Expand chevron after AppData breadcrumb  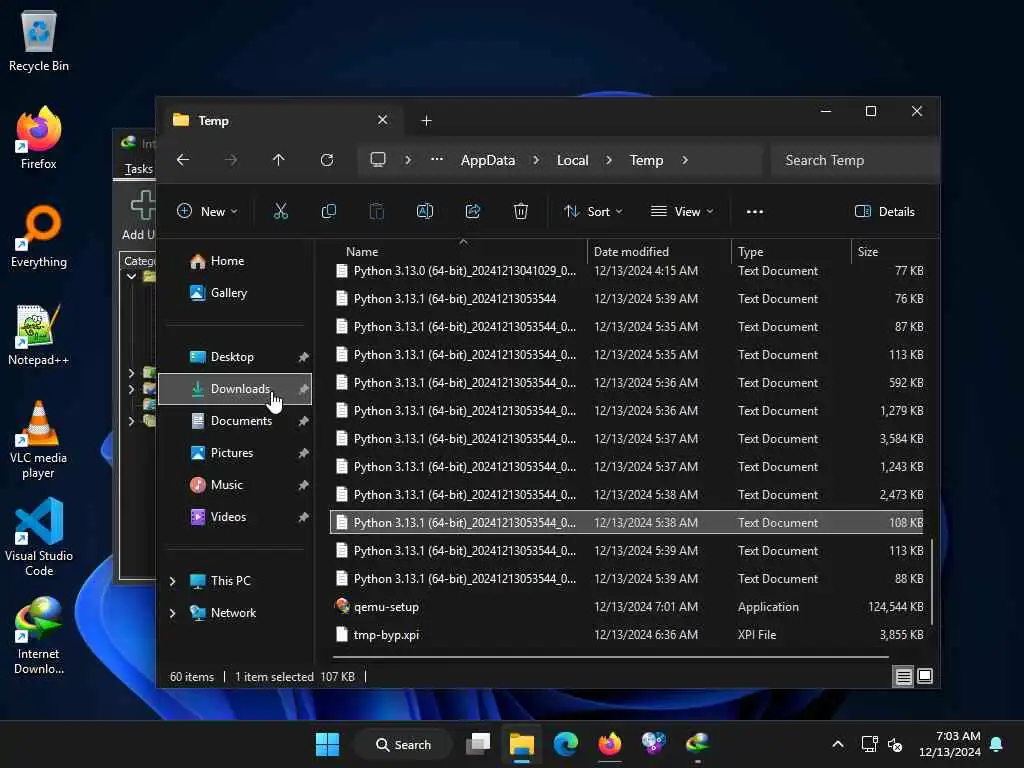[536, 160]
